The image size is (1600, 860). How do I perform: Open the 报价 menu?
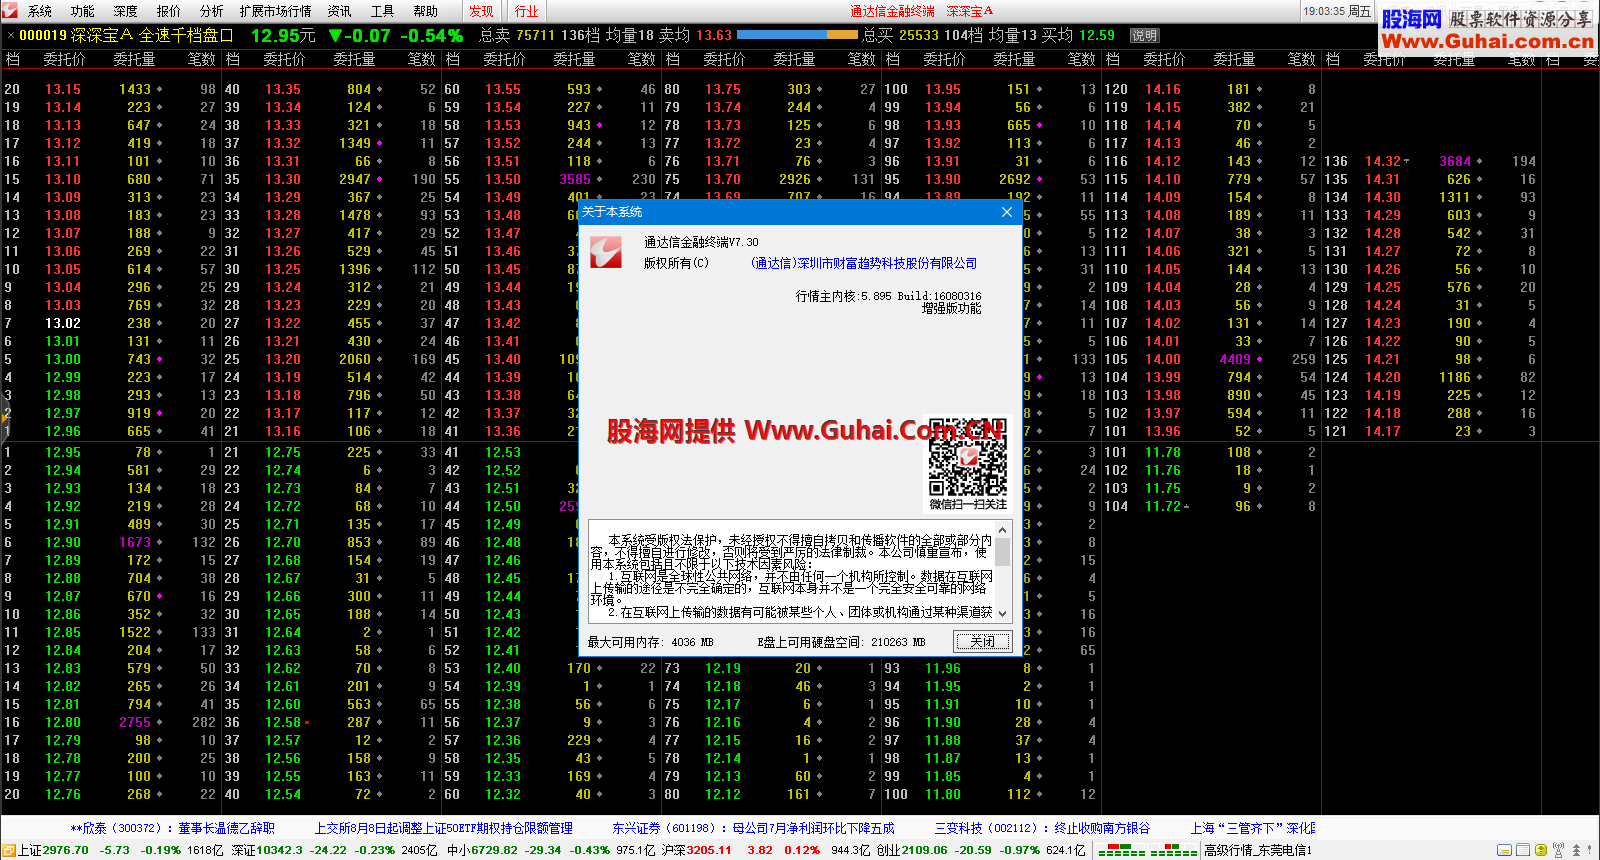pos(169,11)
